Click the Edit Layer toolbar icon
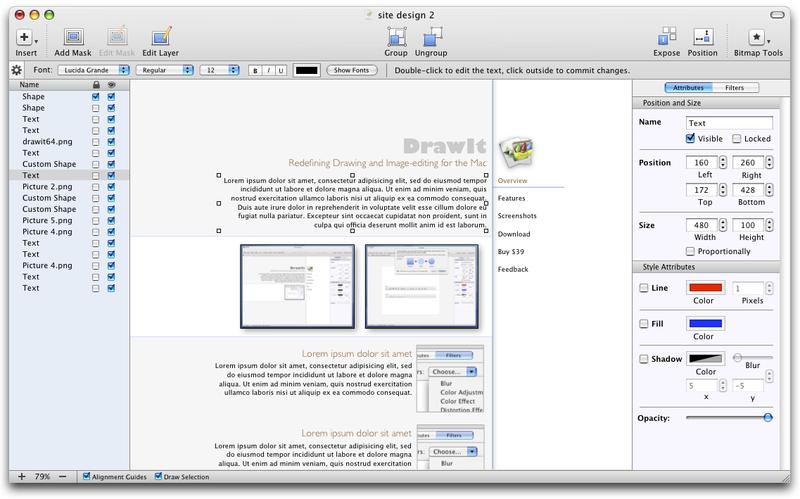Image resolution: width=800 pixels, height=499 pixels. (x=162, y=37)
